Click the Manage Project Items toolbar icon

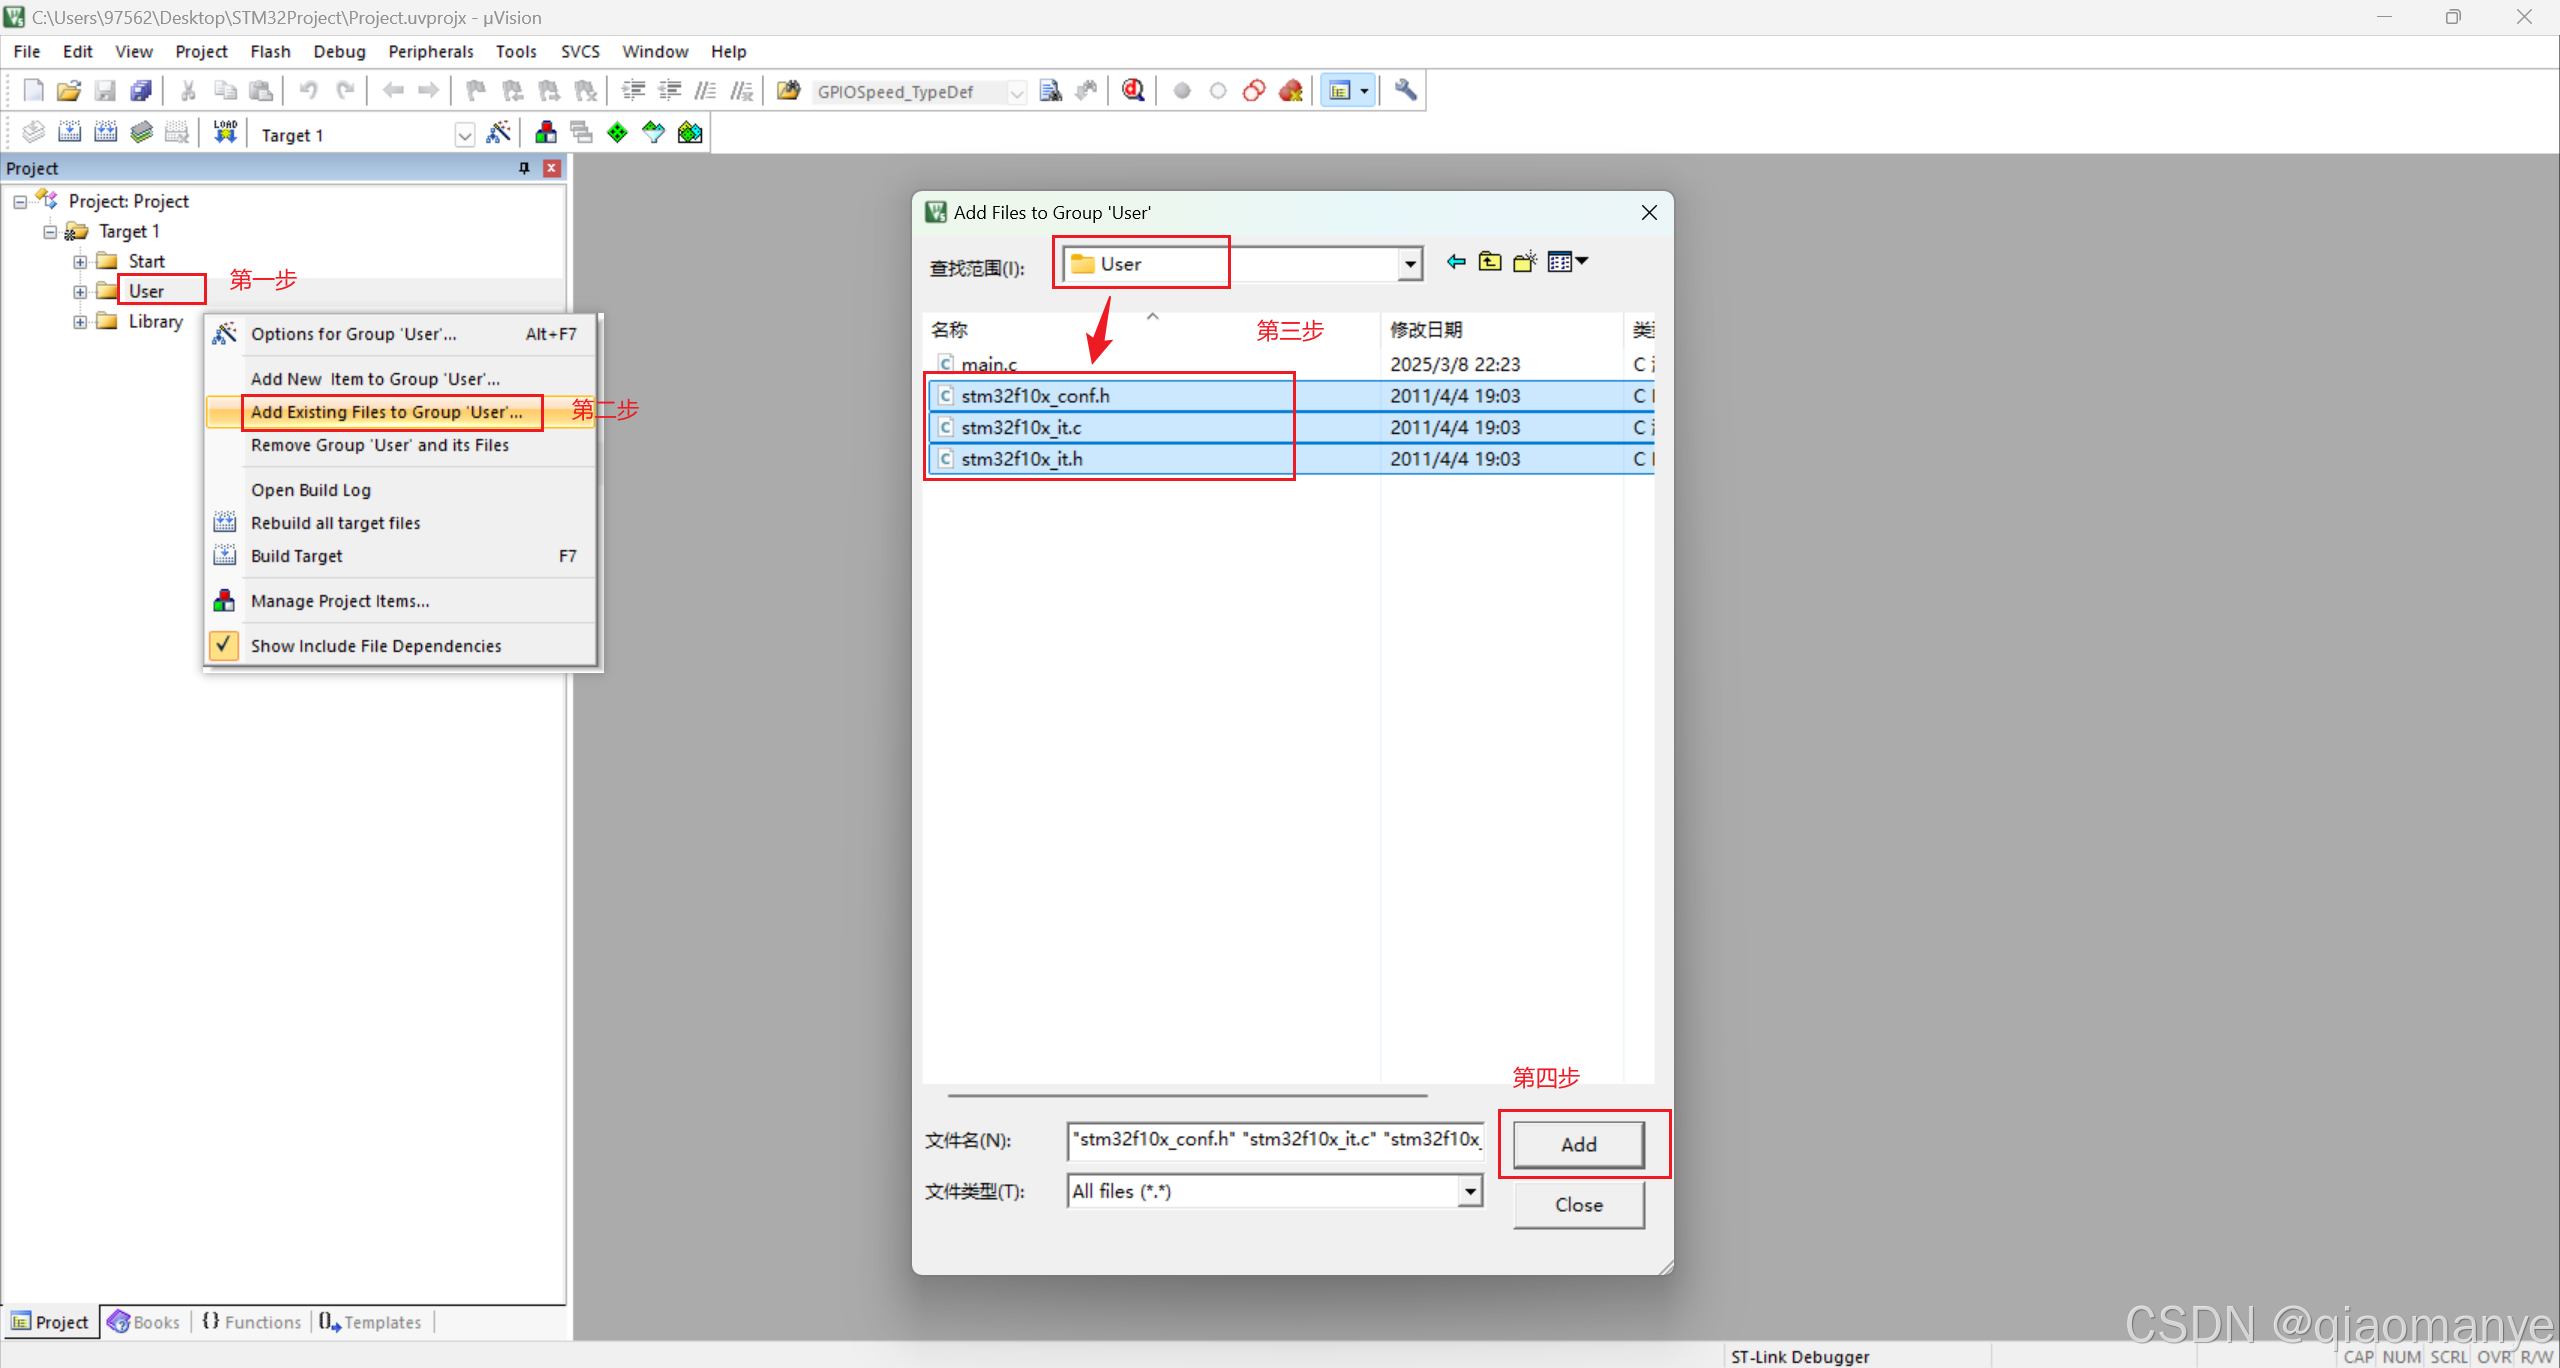[545, 133]
